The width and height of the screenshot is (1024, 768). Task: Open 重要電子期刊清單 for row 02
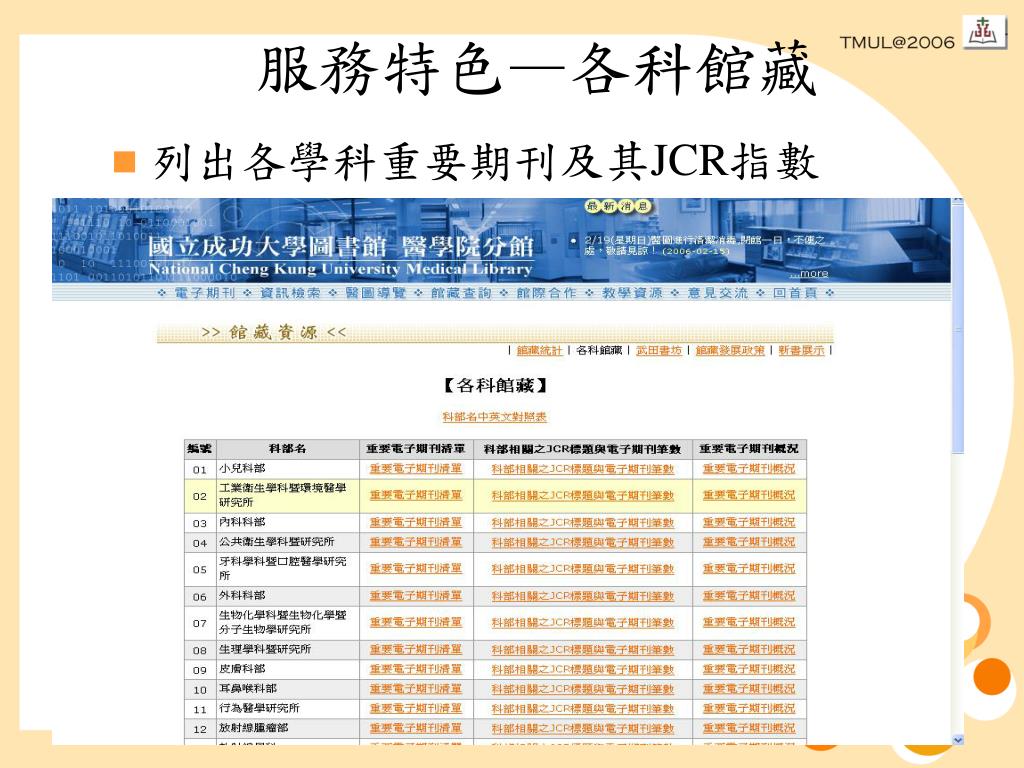415,496
